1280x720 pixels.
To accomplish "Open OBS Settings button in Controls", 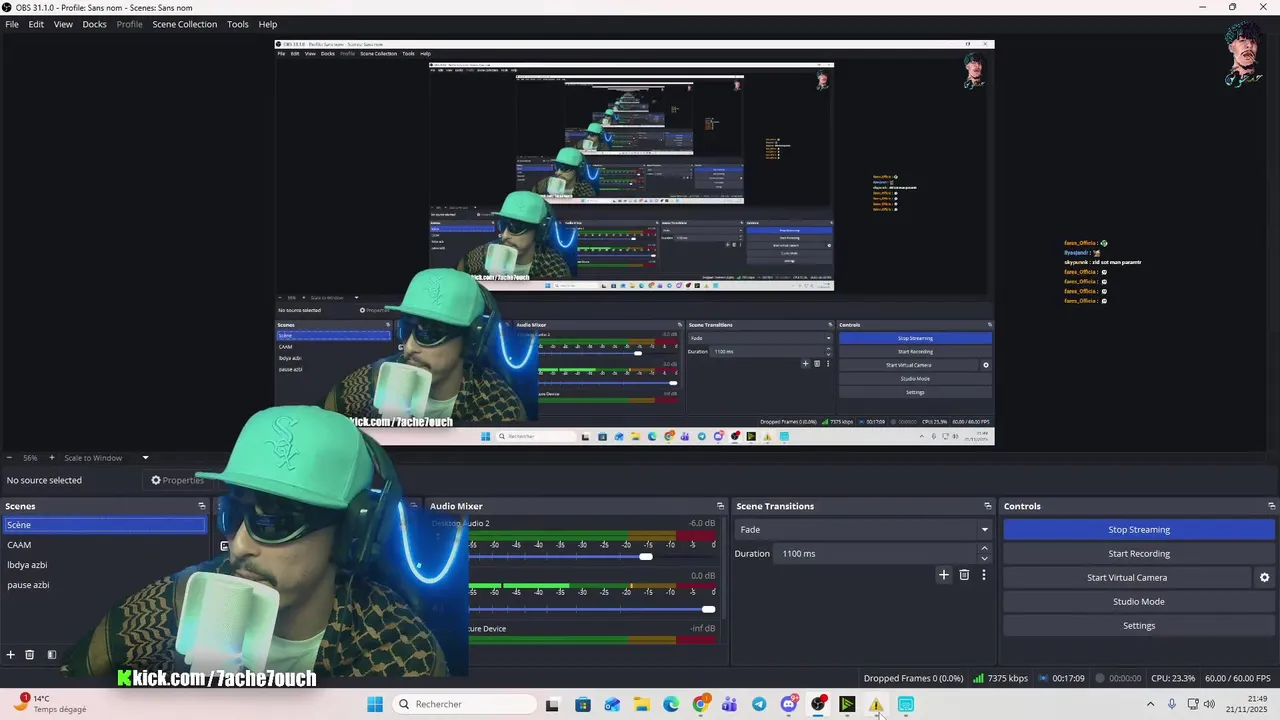I will point(1138,626).
